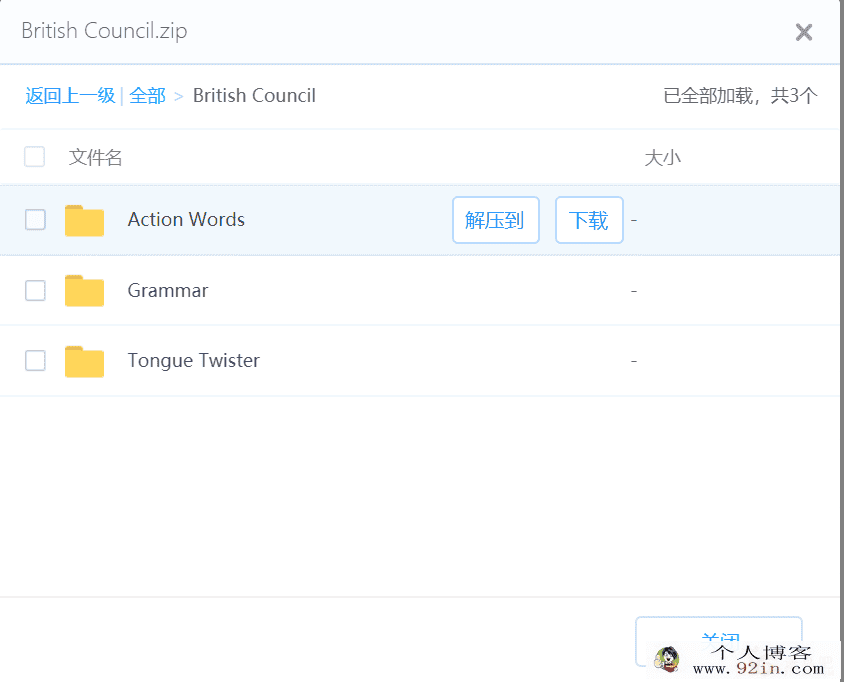Click the 文件名 column header
844x682 pixels.
pyautogui.click(x=95, y=158)
